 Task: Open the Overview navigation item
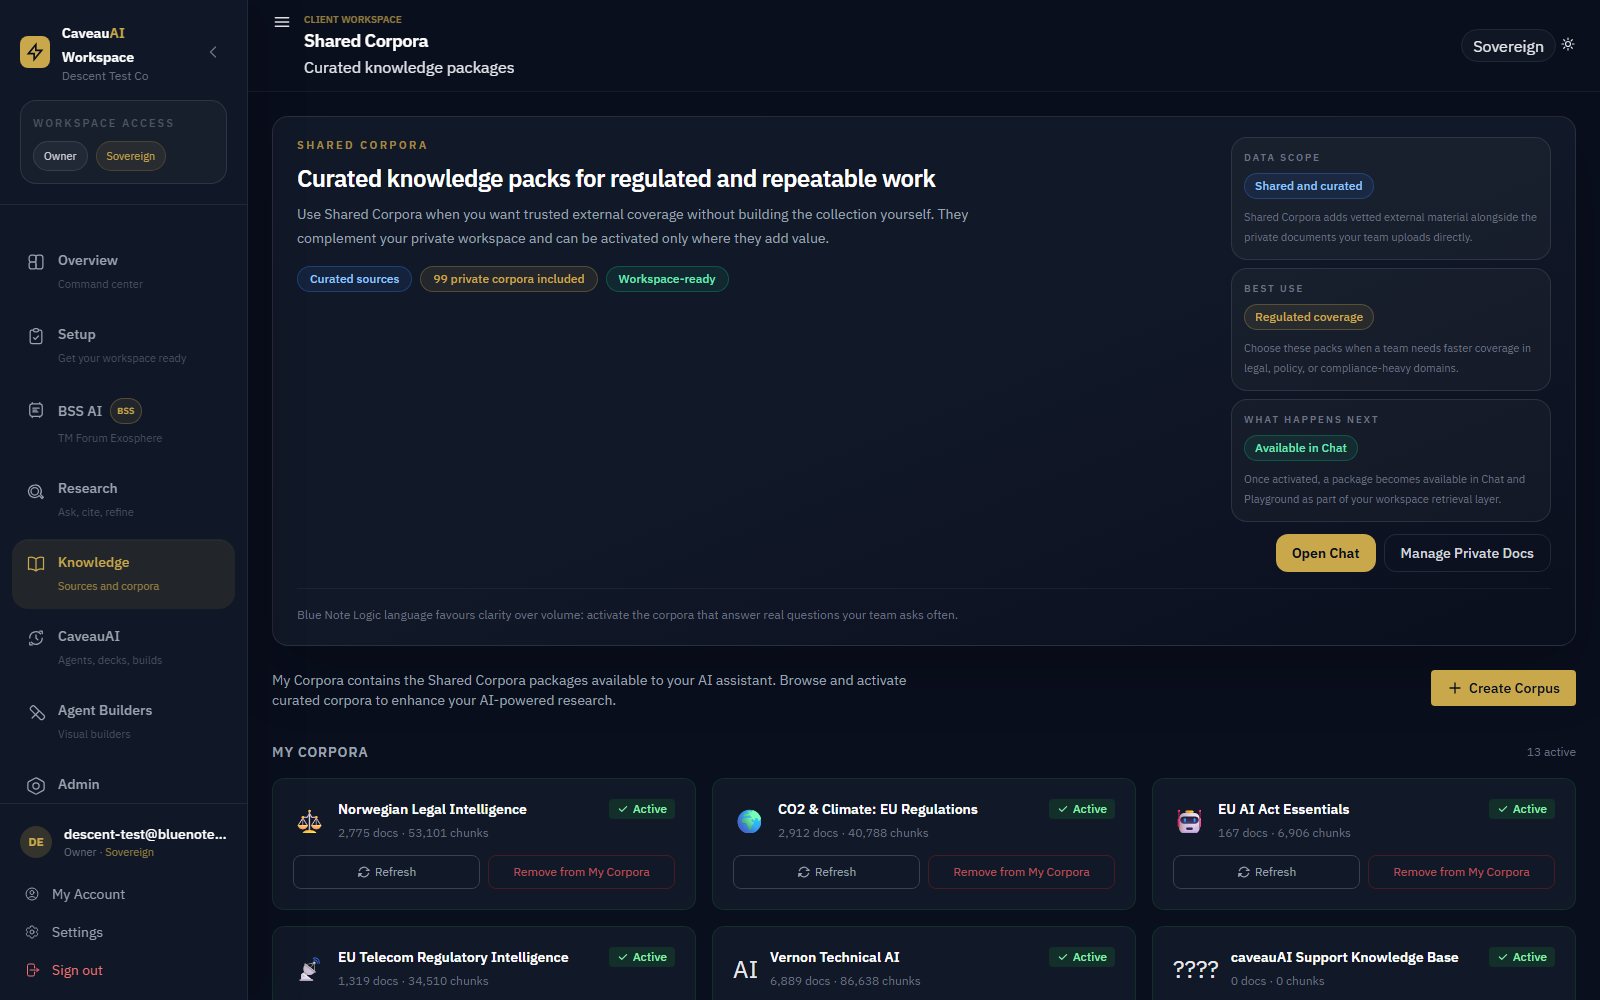pos(123,271)
